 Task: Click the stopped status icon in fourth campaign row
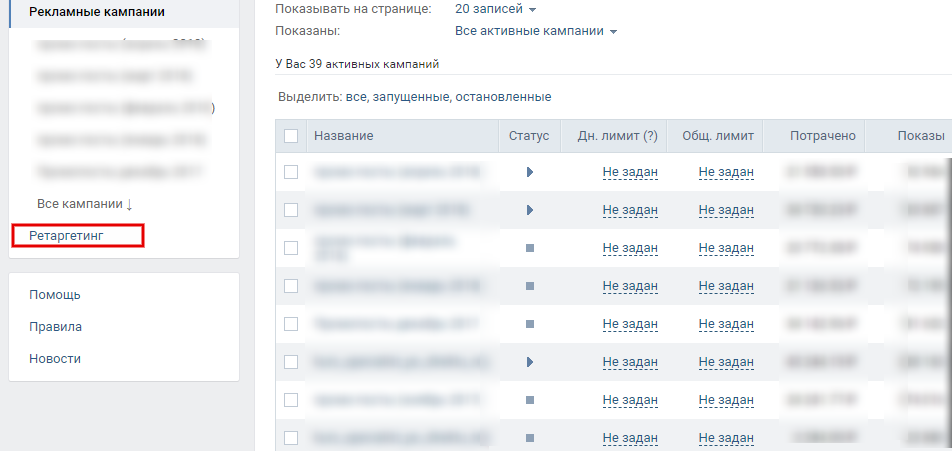pos(529,286)
